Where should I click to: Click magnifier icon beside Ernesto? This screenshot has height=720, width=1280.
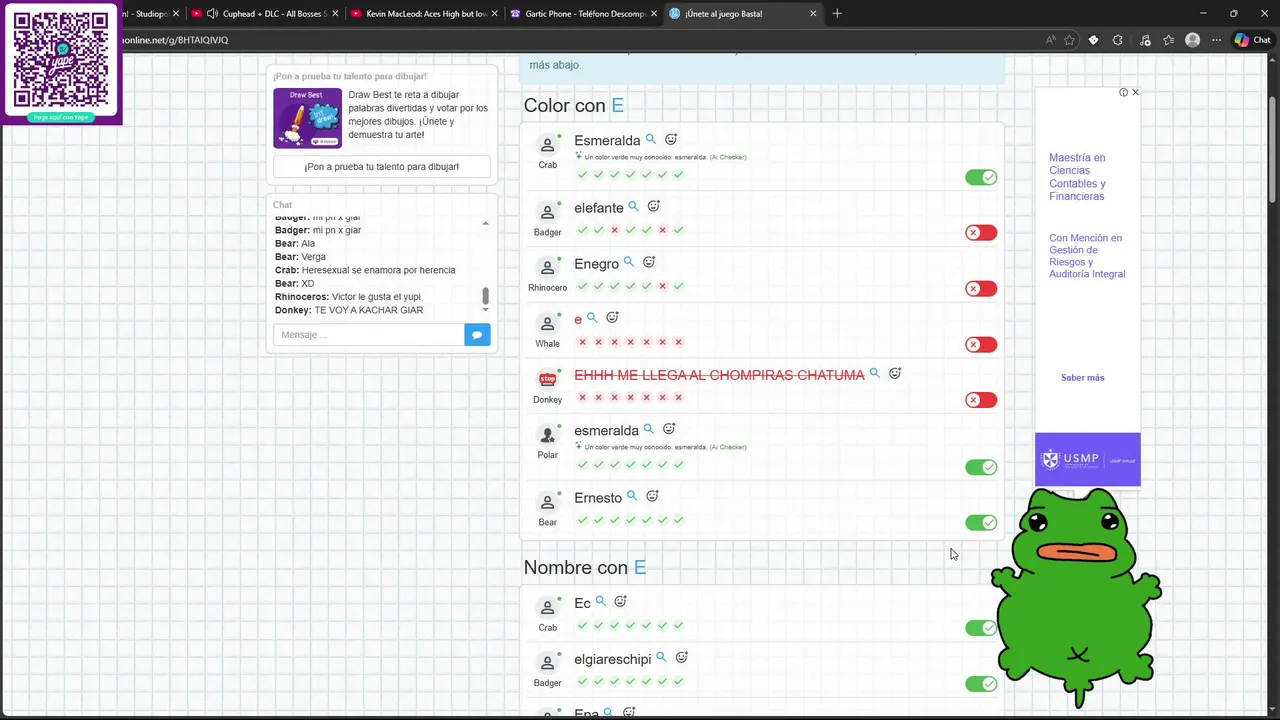(632, 497)
